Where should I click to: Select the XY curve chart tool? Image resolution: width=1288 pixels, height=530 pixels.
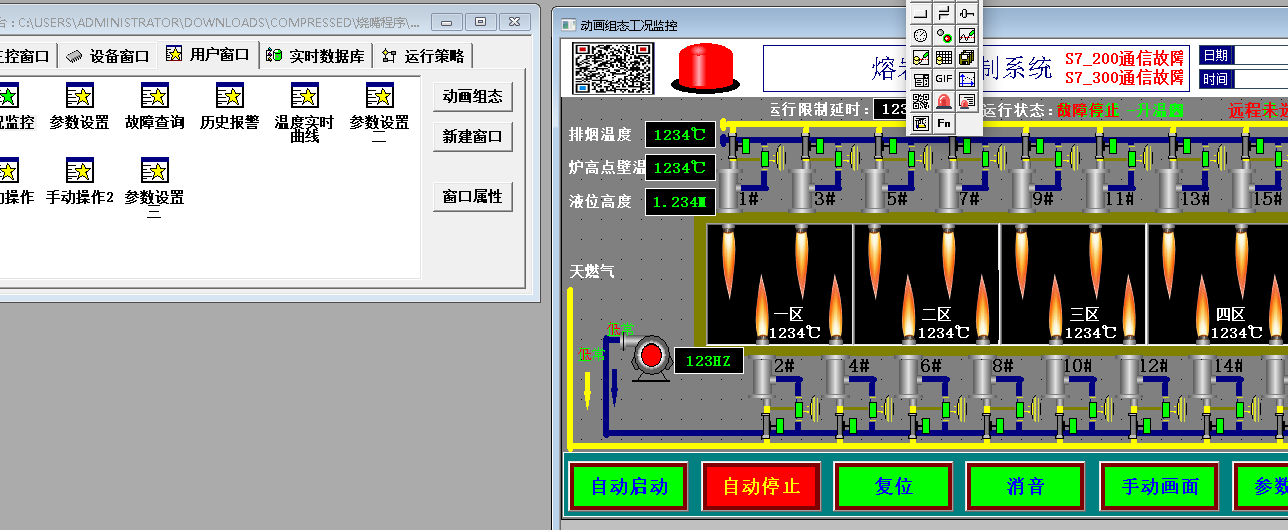point(967,79)
